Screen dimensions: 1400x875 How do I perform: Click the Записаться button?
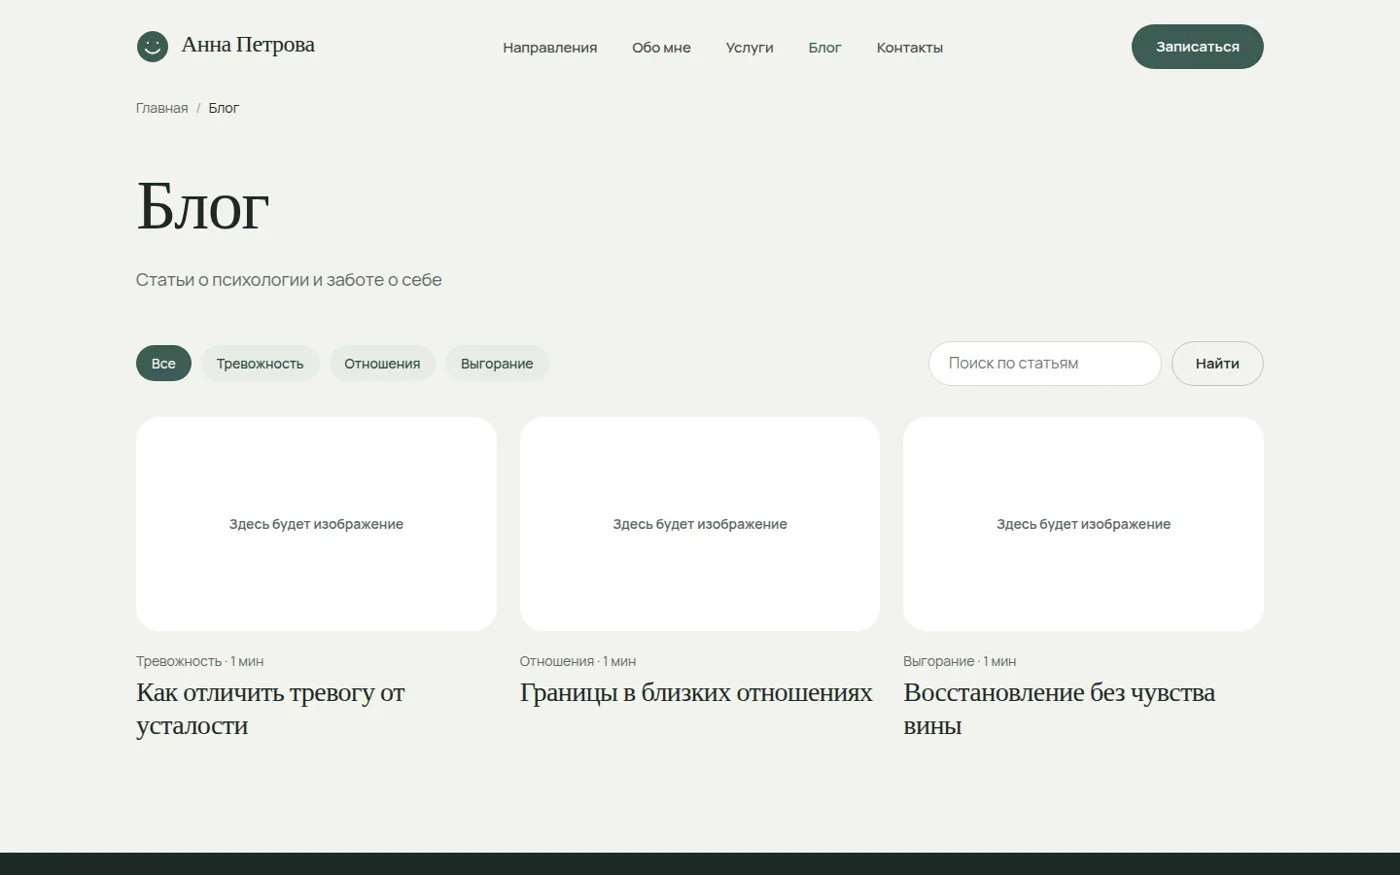(x=1197, y=47)
